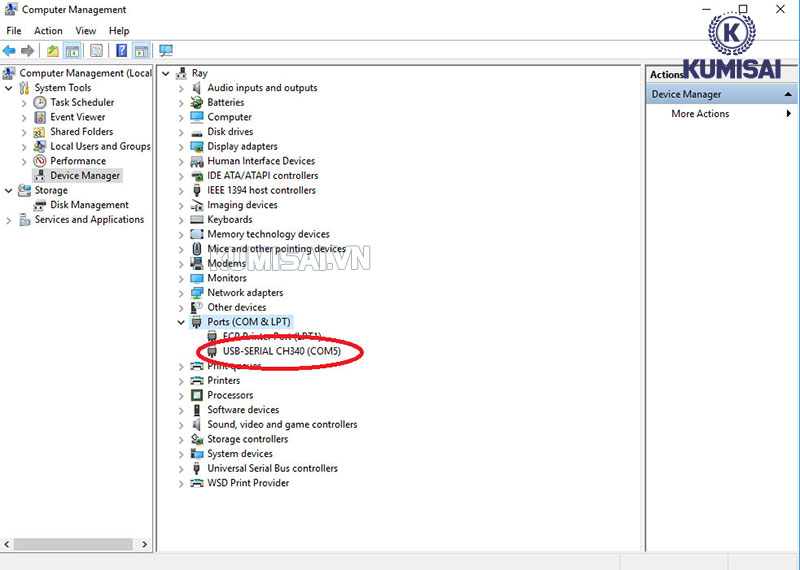Open the Action menu
This screenshot has width=800, height=570.
coord(48,31)
